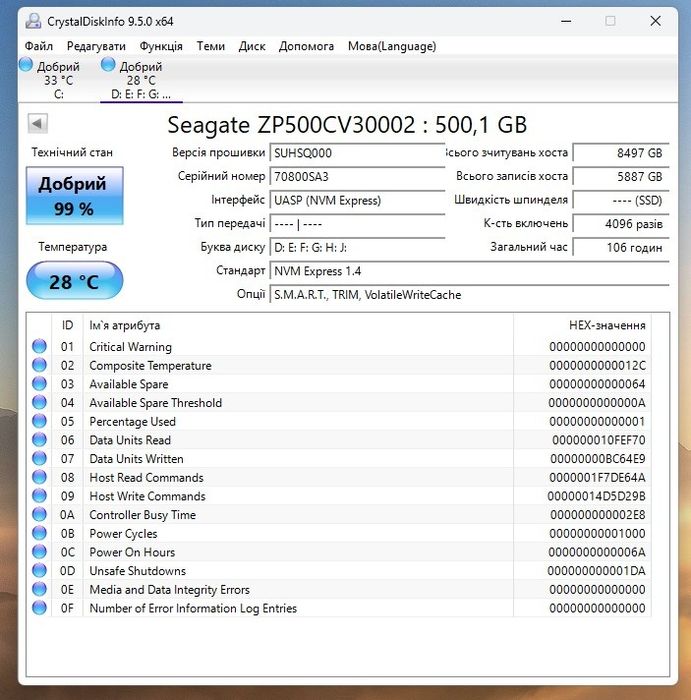The height and width of the screenshot is (700, 691).
Task: Open the Мова(Language) menu
Action: (x=392, y=46)
